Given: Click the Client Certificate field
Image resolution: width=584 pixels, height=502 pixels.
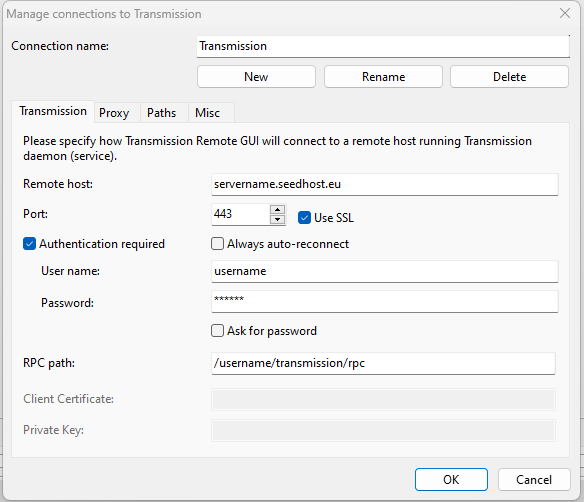Looking at the screenshot, I should click(383, 400).
